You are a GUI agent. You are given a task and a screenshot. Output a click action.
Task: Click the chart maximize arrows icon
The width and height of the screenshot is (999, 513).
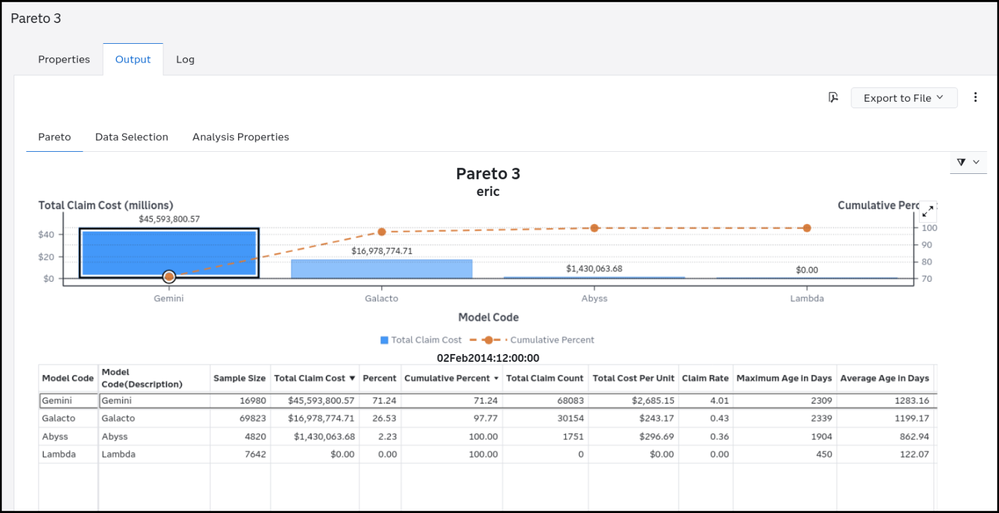pos(928,210)
